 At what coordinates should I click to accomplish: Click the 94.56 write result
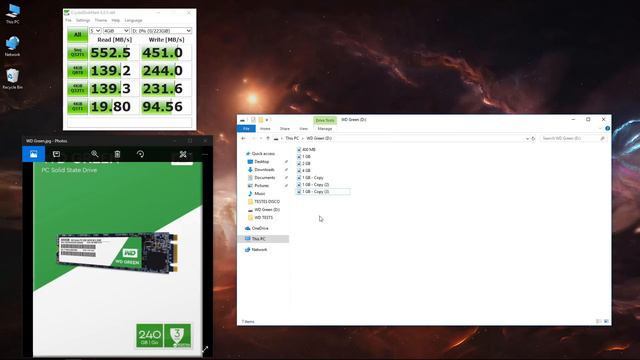point(166,107)
